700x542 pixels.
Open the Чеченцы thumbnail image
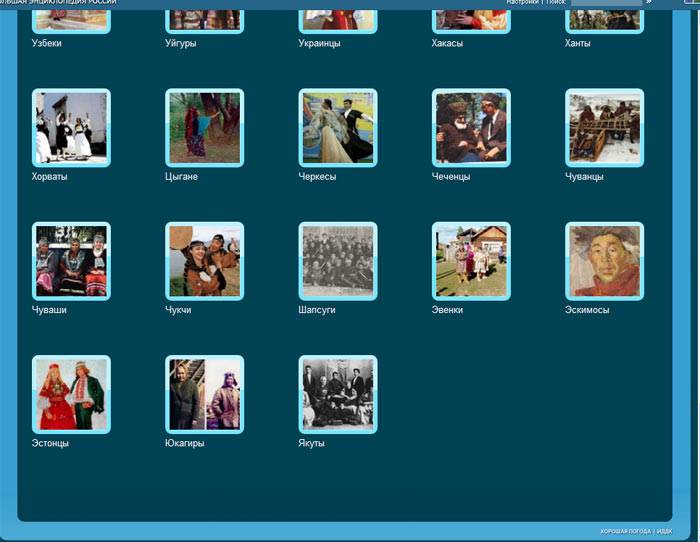click(471, 128)
